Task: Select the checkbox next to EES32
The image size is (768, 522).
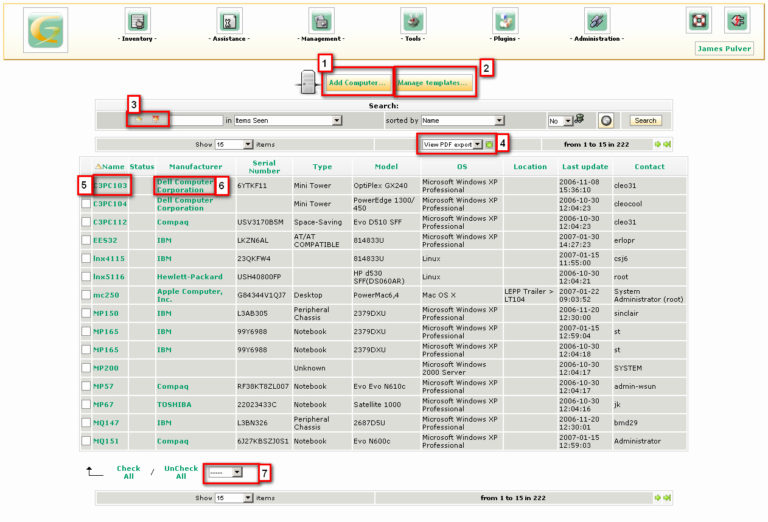Action: click(86, 240)
